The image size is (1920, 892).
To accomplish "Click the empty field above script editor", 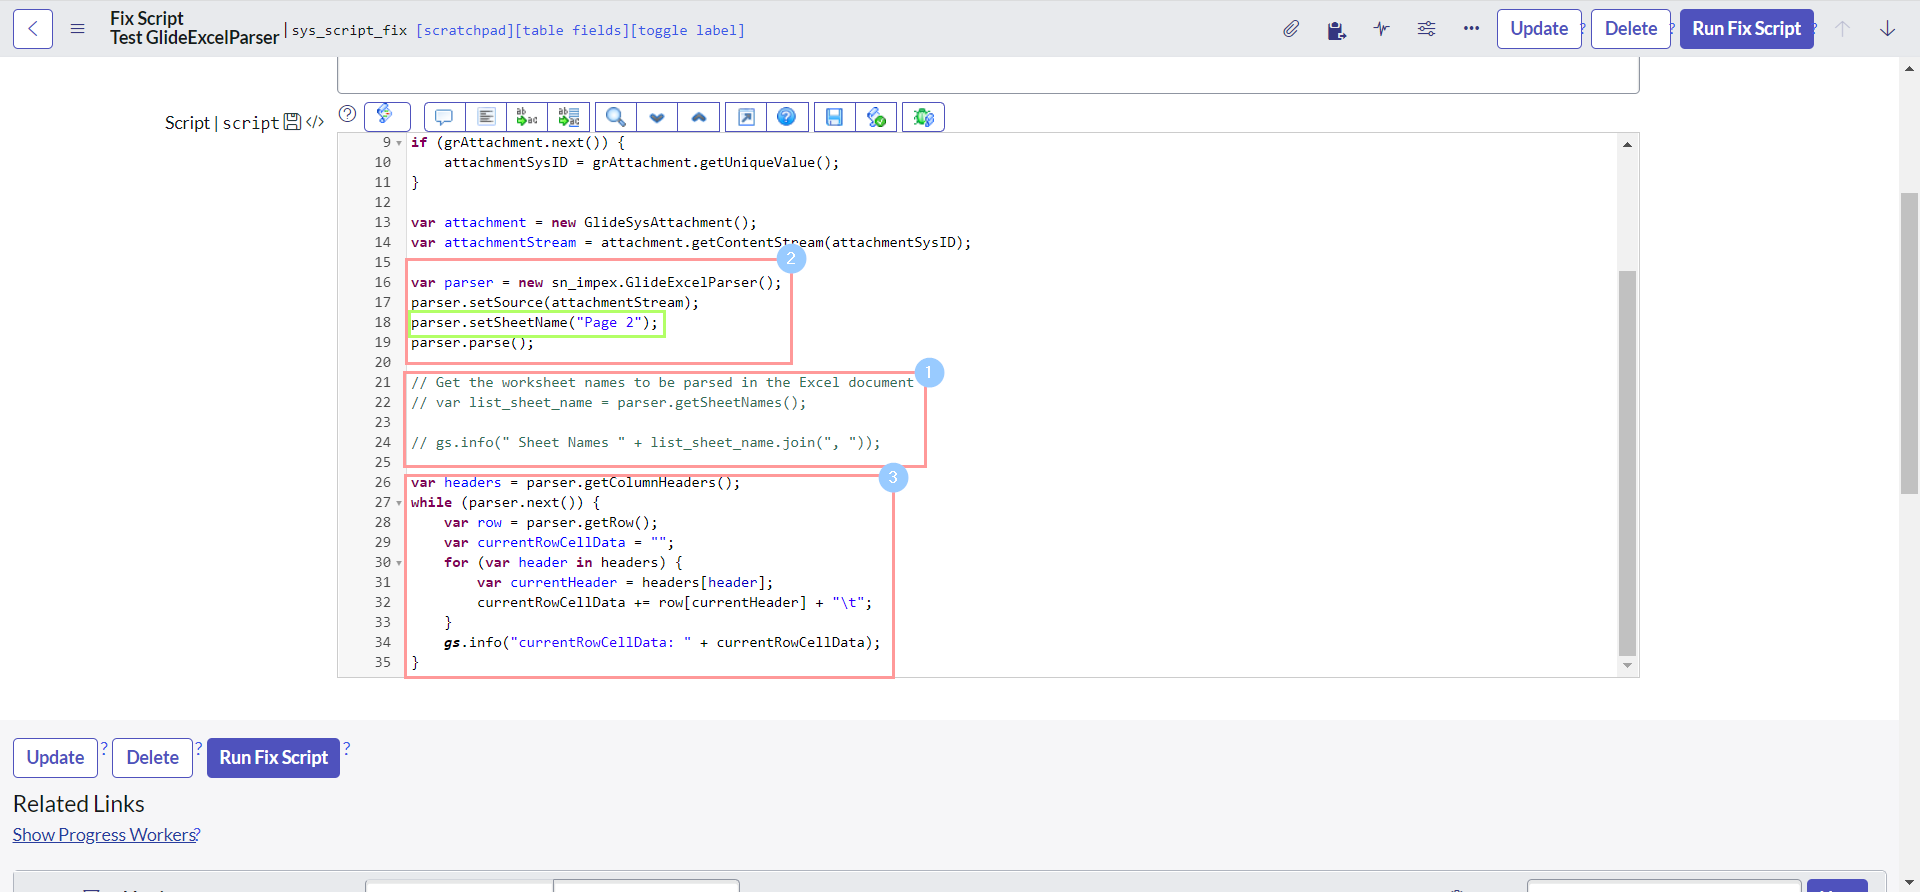I will [988, 75].
